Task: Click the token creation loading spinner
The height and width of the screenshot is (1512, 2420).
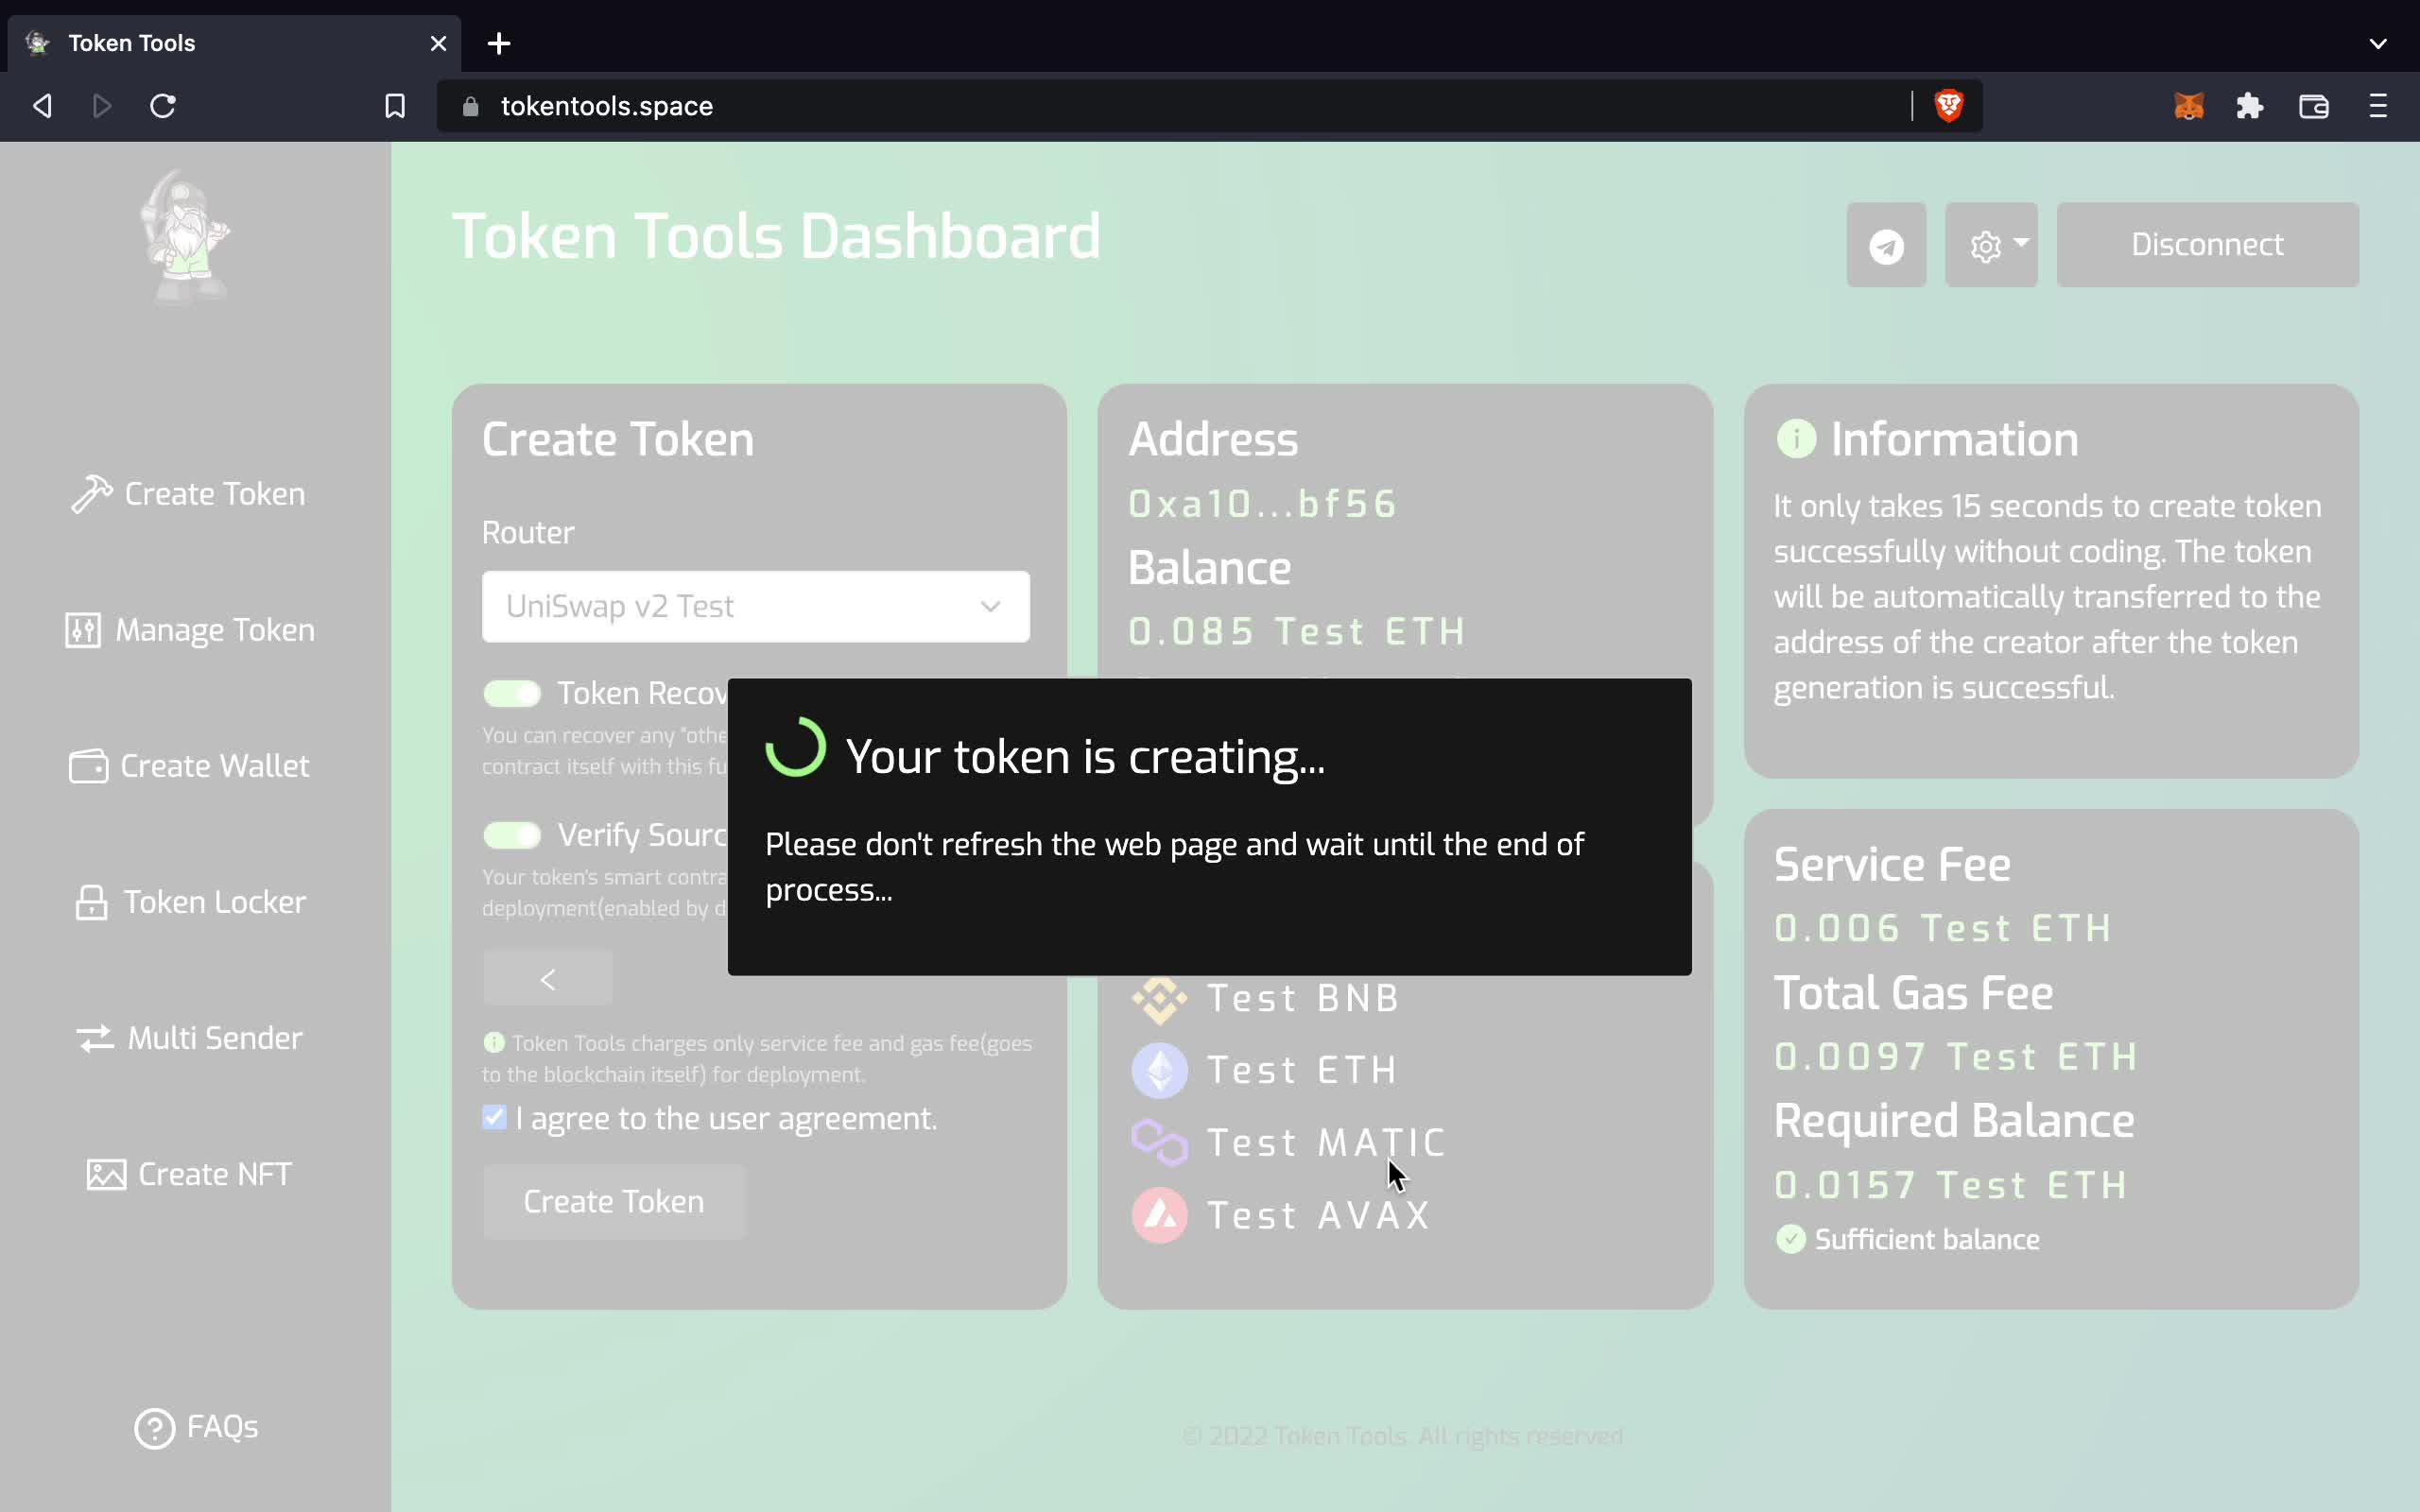Action: pyautogui.click(x=795, y=748)
